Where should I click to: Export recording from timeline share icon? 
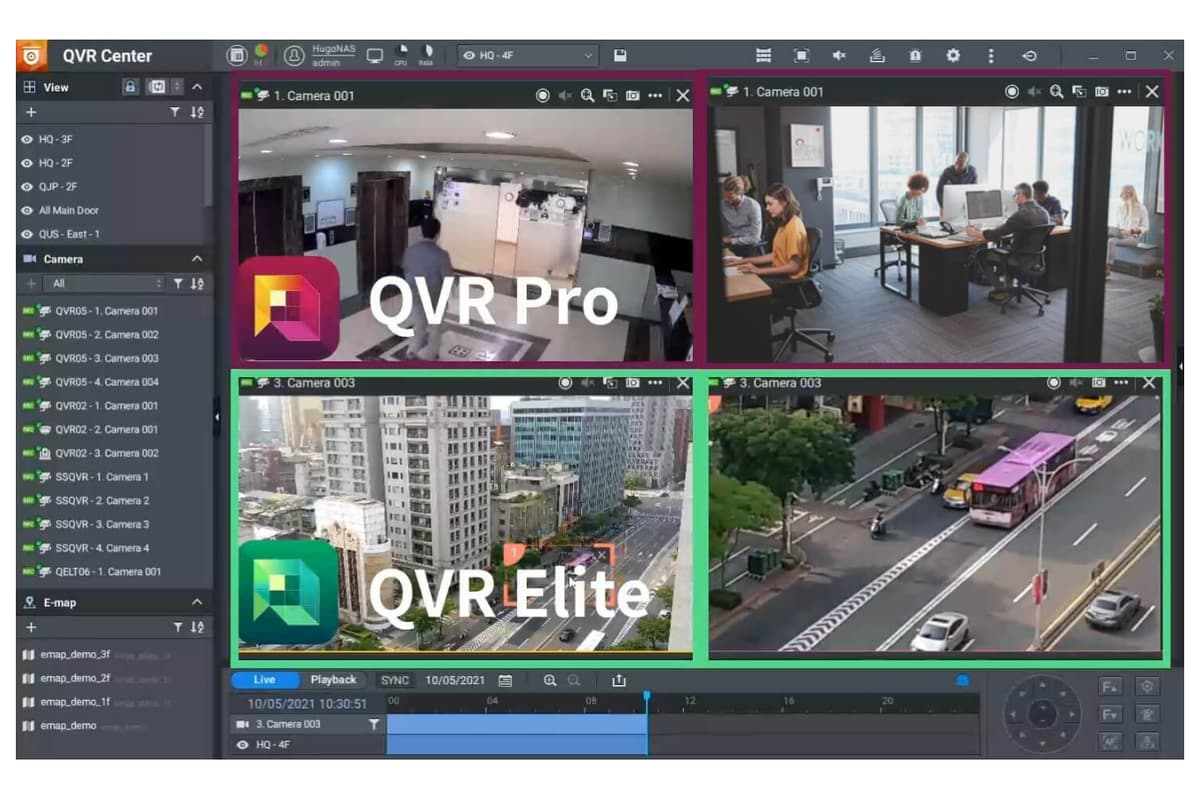[619, 680]
